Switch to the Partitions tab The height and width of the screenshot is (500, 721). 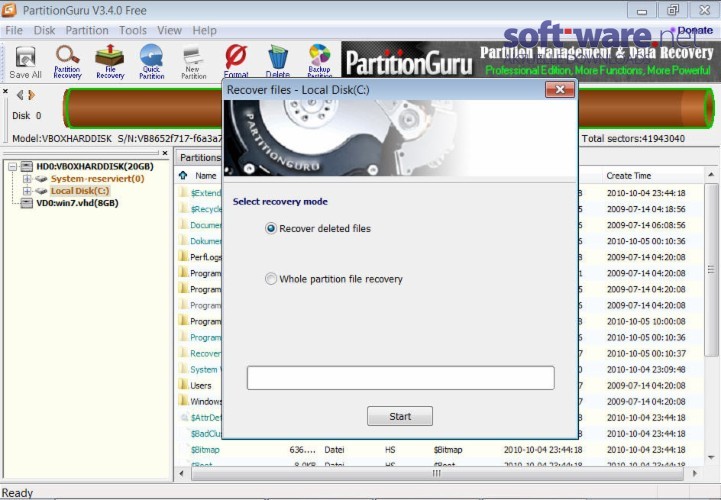pos(199,157)
